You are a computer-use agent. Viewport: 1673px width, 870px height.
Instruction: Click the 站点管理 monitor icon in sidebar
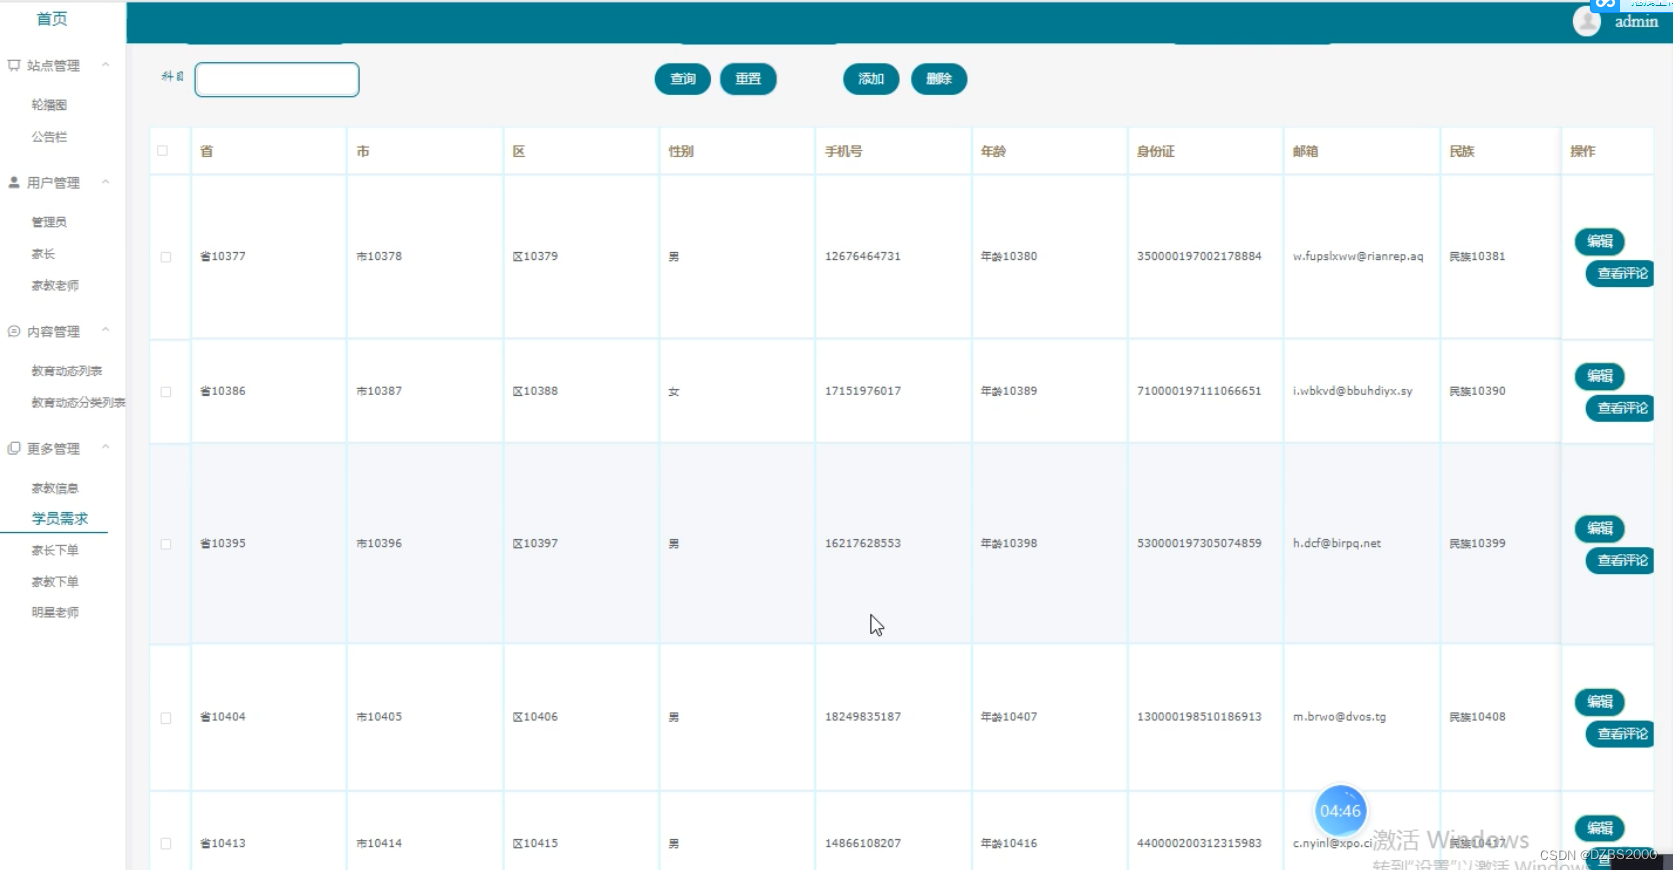click(x=14, y=66)
